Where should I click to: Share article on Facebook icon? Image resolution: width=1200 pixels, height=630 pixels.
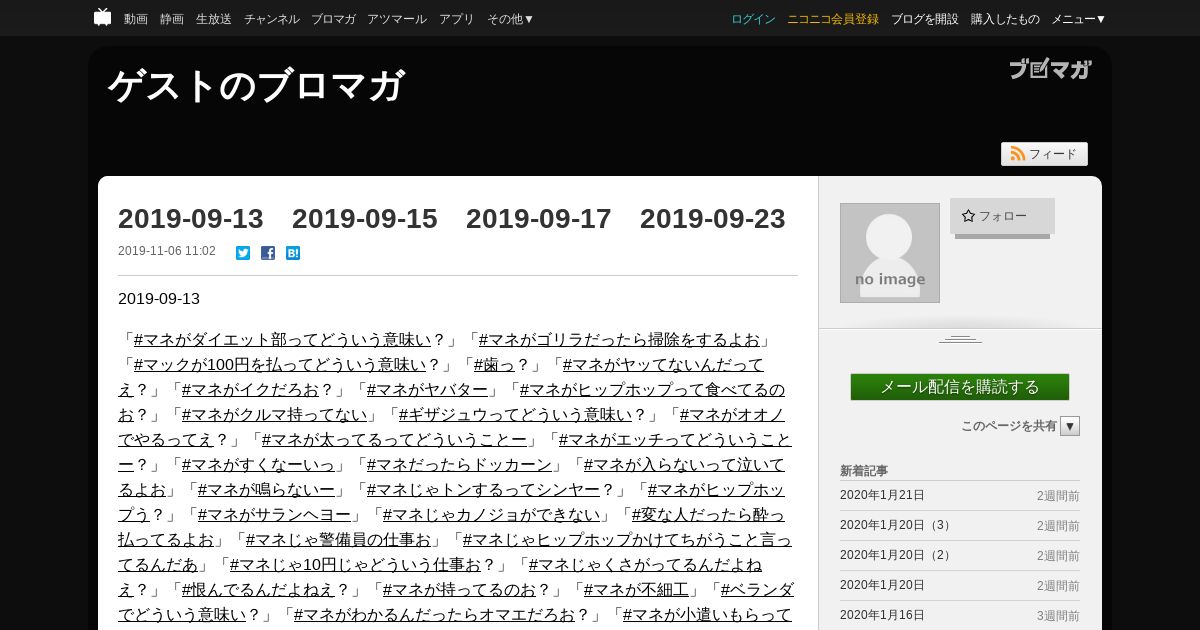tap(268, 253)
